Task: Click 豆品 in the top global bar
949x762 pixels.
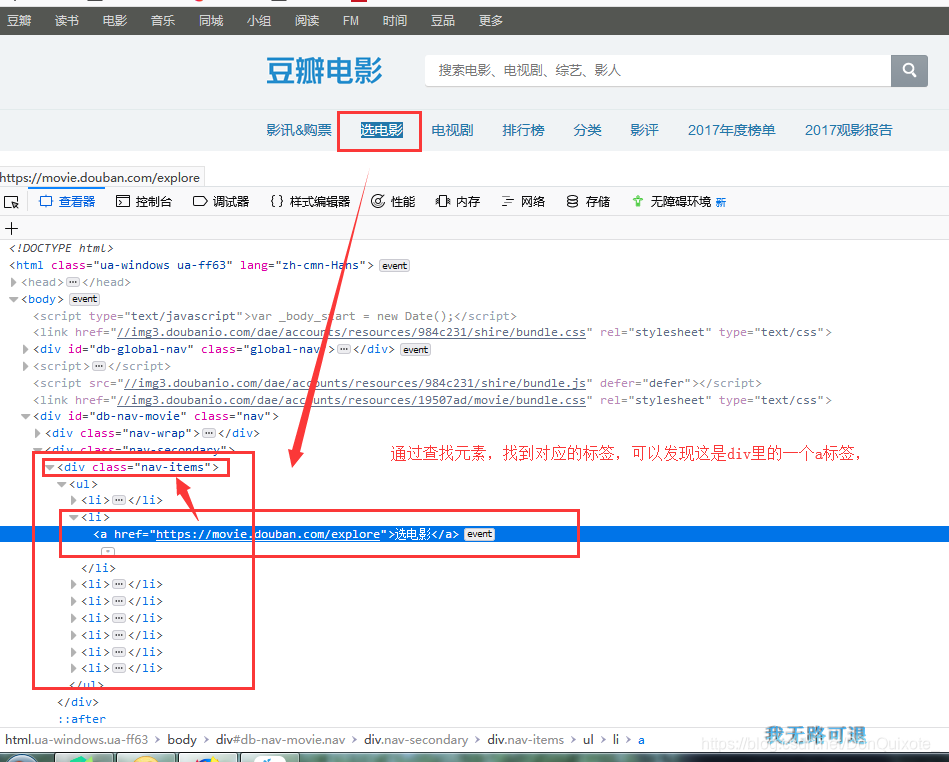Action: 442,21
